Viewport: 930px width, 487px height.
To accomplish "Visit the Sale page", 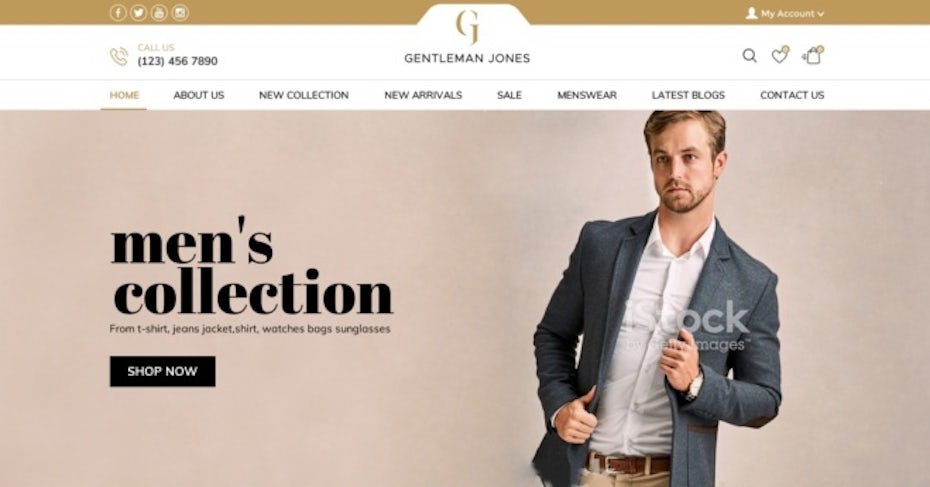I will pyautogui.click(x=509, y=95).
